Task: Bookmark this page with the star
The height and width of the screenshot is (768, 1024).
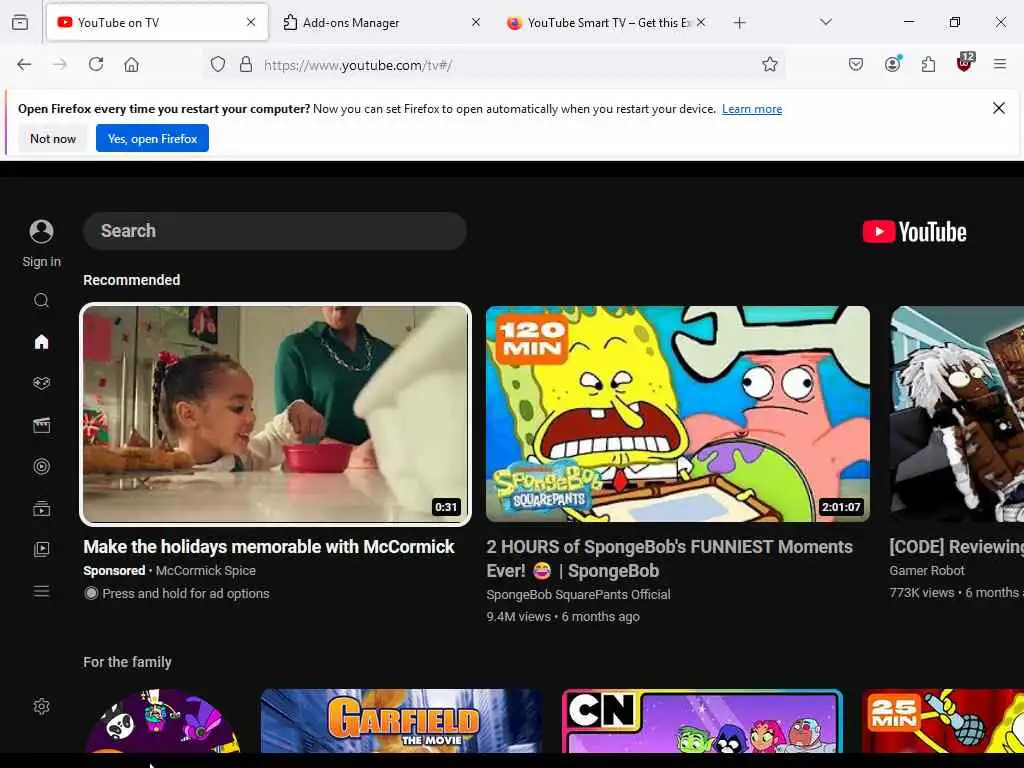Action: click(770, 64)
